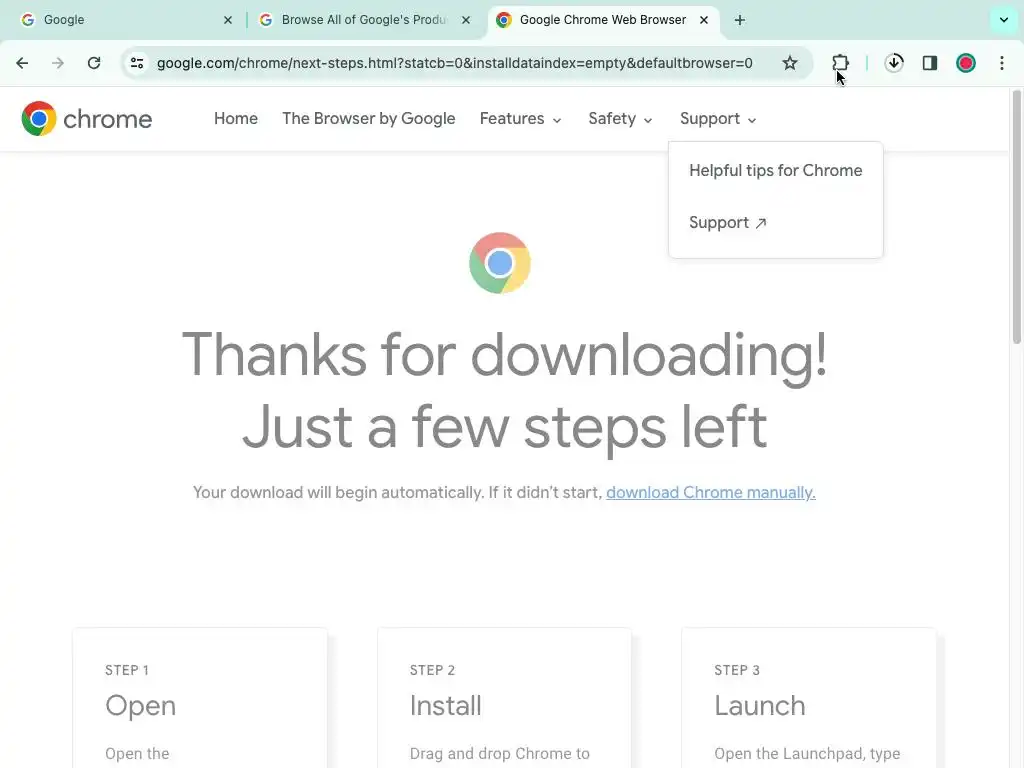The width and height of the screenshot is (1024, 768).
Task: Collapse the Support menu
Action: [718, 118]
